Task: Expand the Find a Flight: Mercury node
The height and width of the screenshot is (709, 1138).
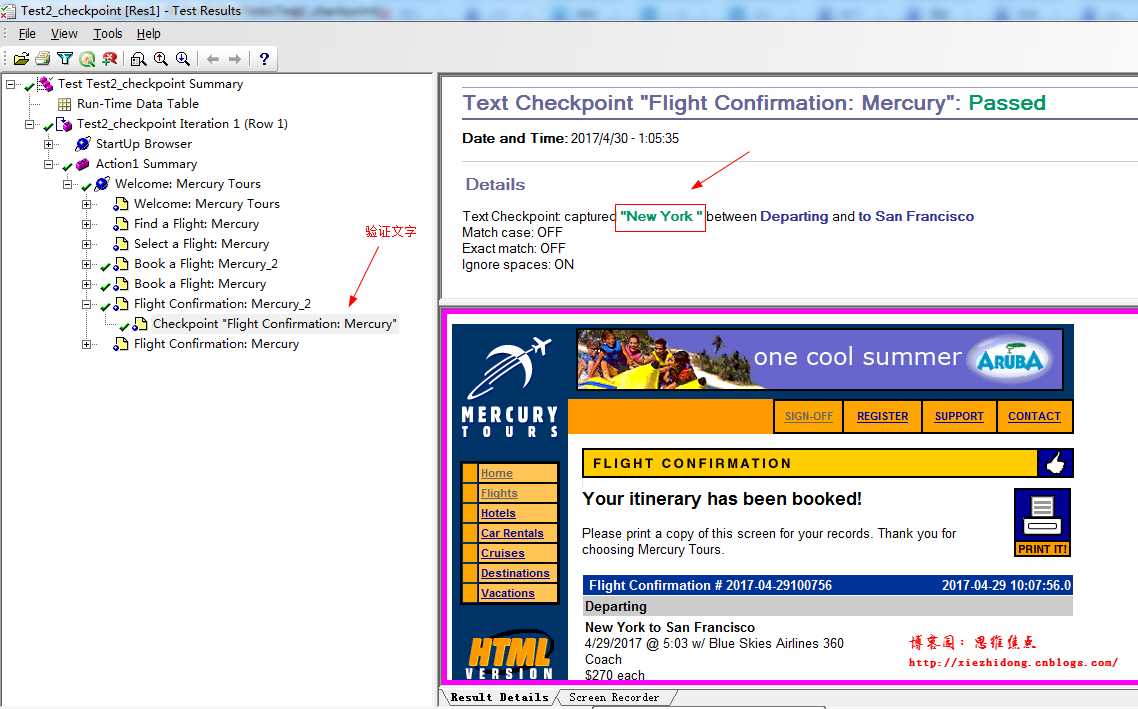Action: coord(86,224)
